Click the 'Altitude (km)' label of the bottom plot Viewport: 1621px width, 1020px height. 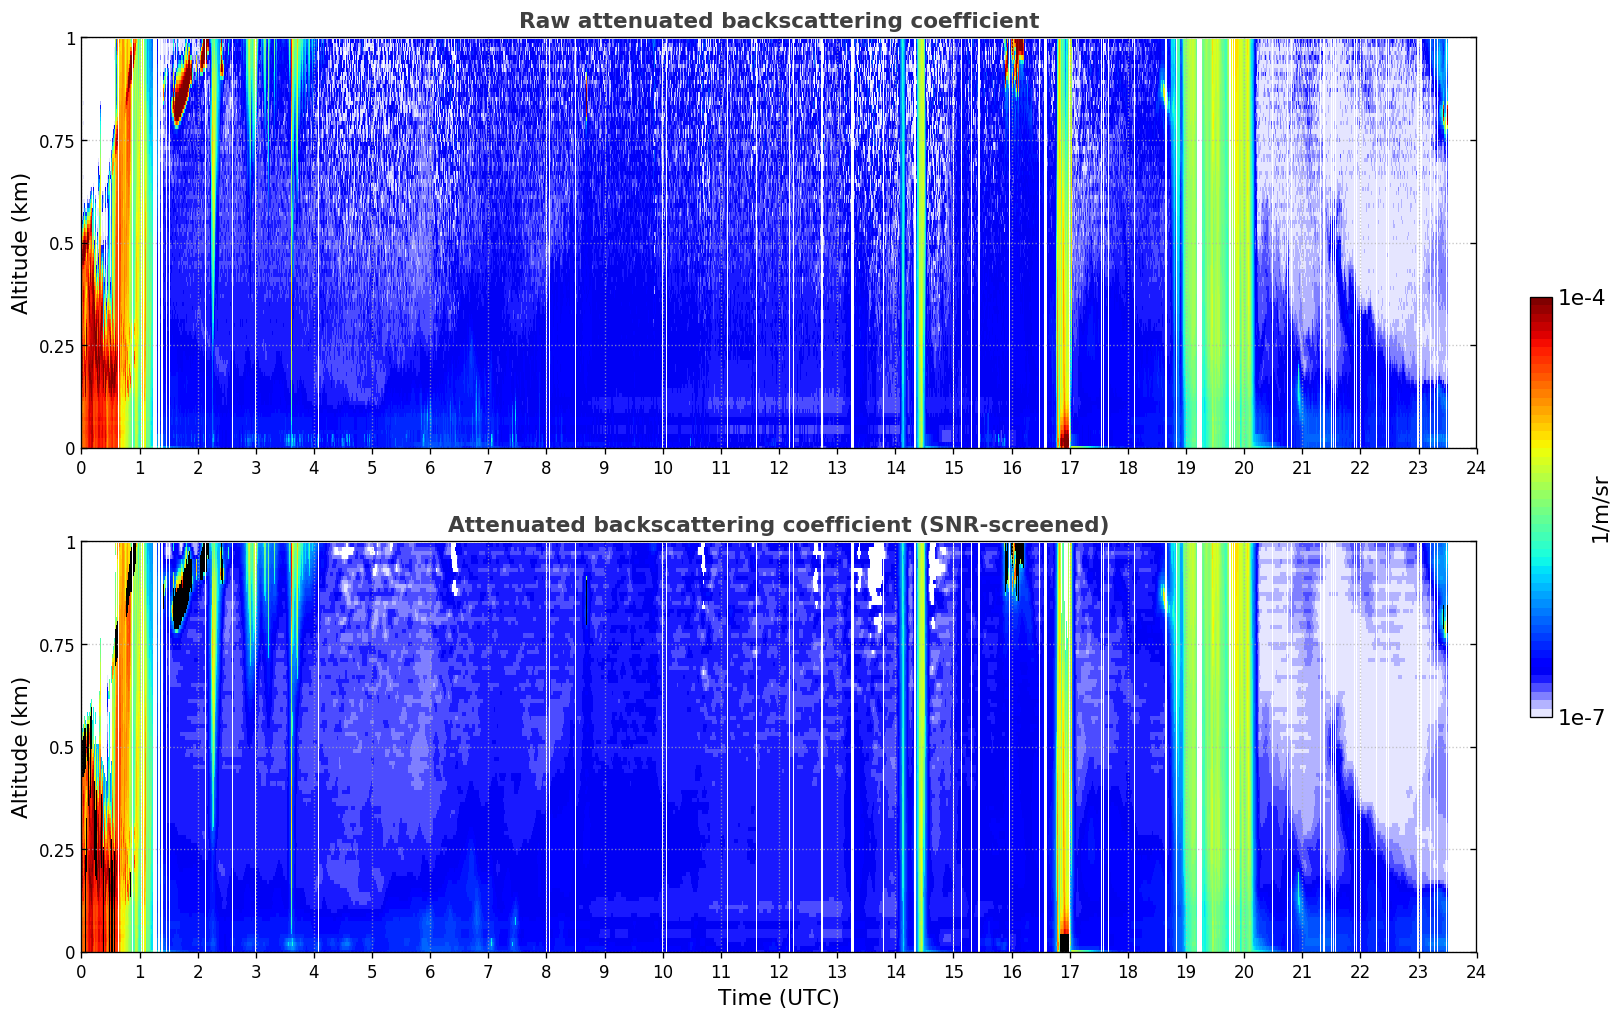point(21,747)
